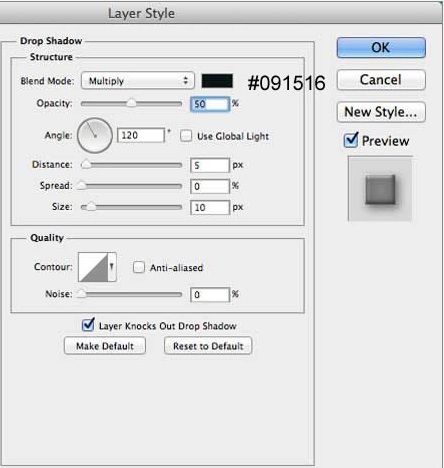This screenshot has height=468, width=444.
Task: Toggle Layer Knocks Out Drop Shadow checkbox
Action: pos(88,325)
